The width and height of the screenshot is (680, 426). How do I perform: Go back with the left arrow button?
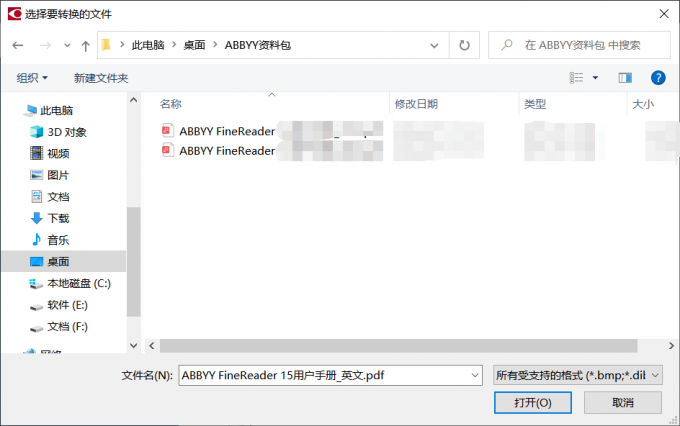pos(18,45)
